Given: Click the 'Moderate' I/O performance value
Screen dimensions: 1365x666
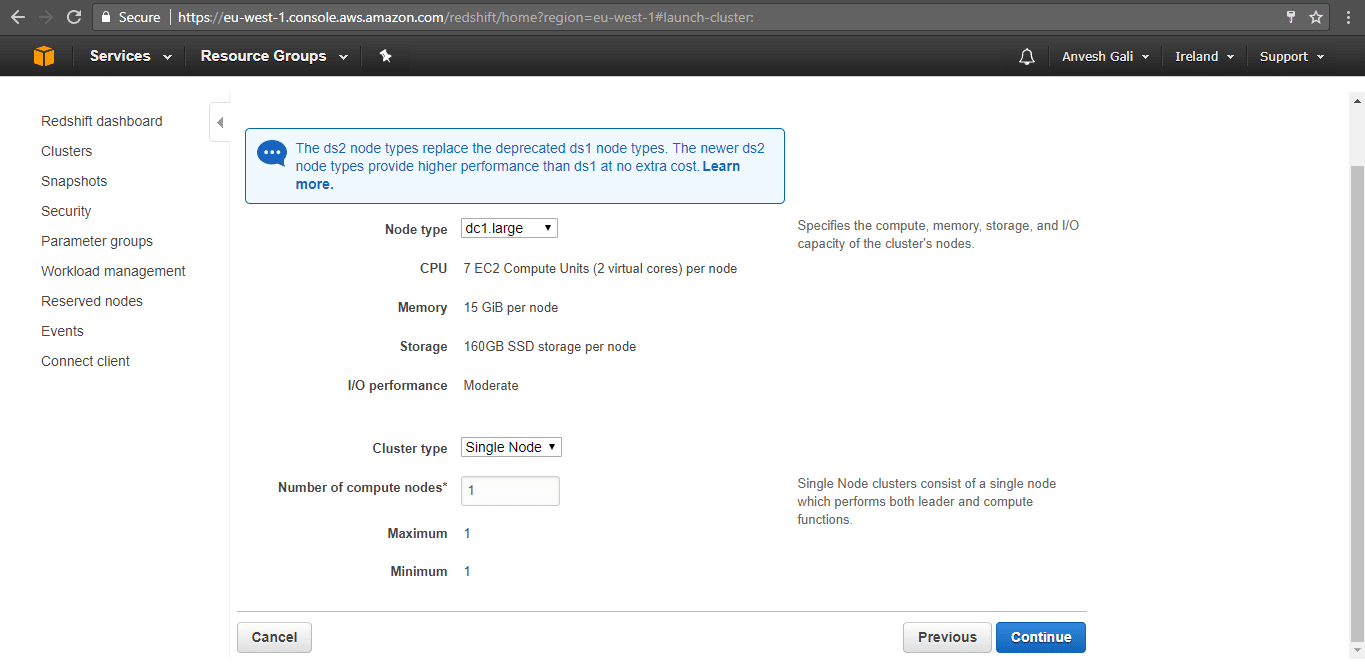Looking at the screenshot, I should tap(491, 385).
